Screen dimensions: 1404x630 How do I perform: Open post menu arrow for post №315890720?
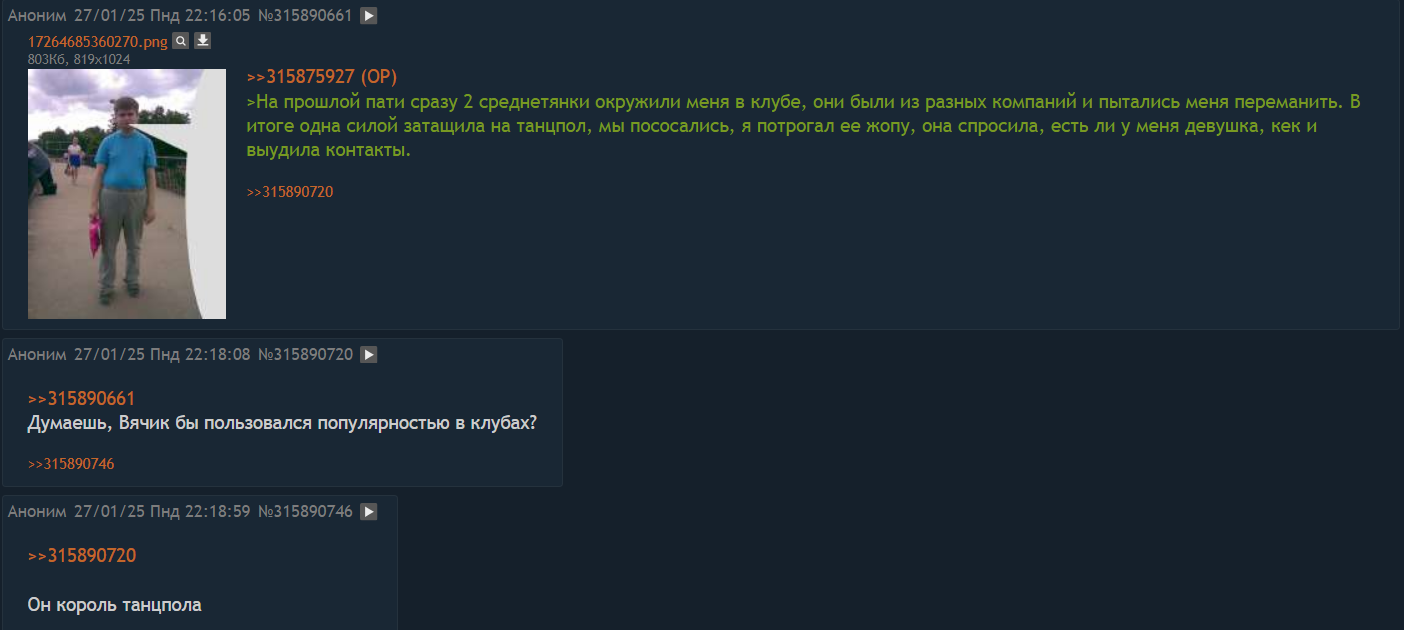369,354
